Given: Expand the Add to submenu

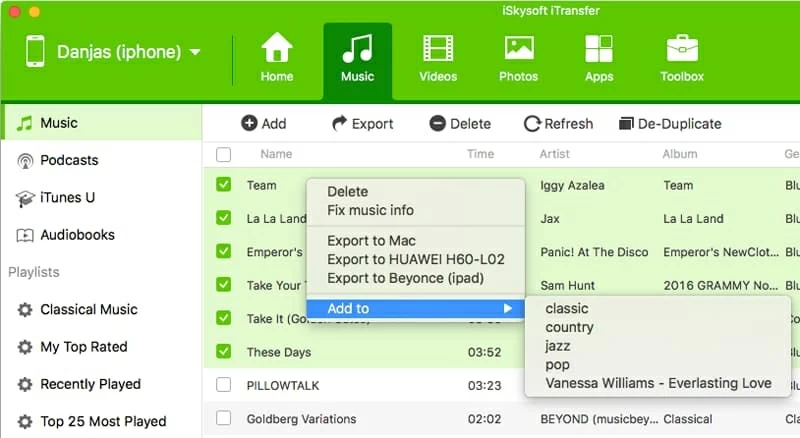Looking at the screenshot, I should click(x=415, y=309).
